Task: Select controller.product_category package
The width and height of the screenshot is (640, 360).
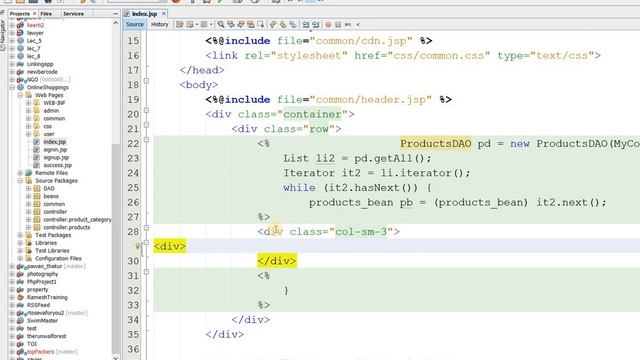Action: 77,220
